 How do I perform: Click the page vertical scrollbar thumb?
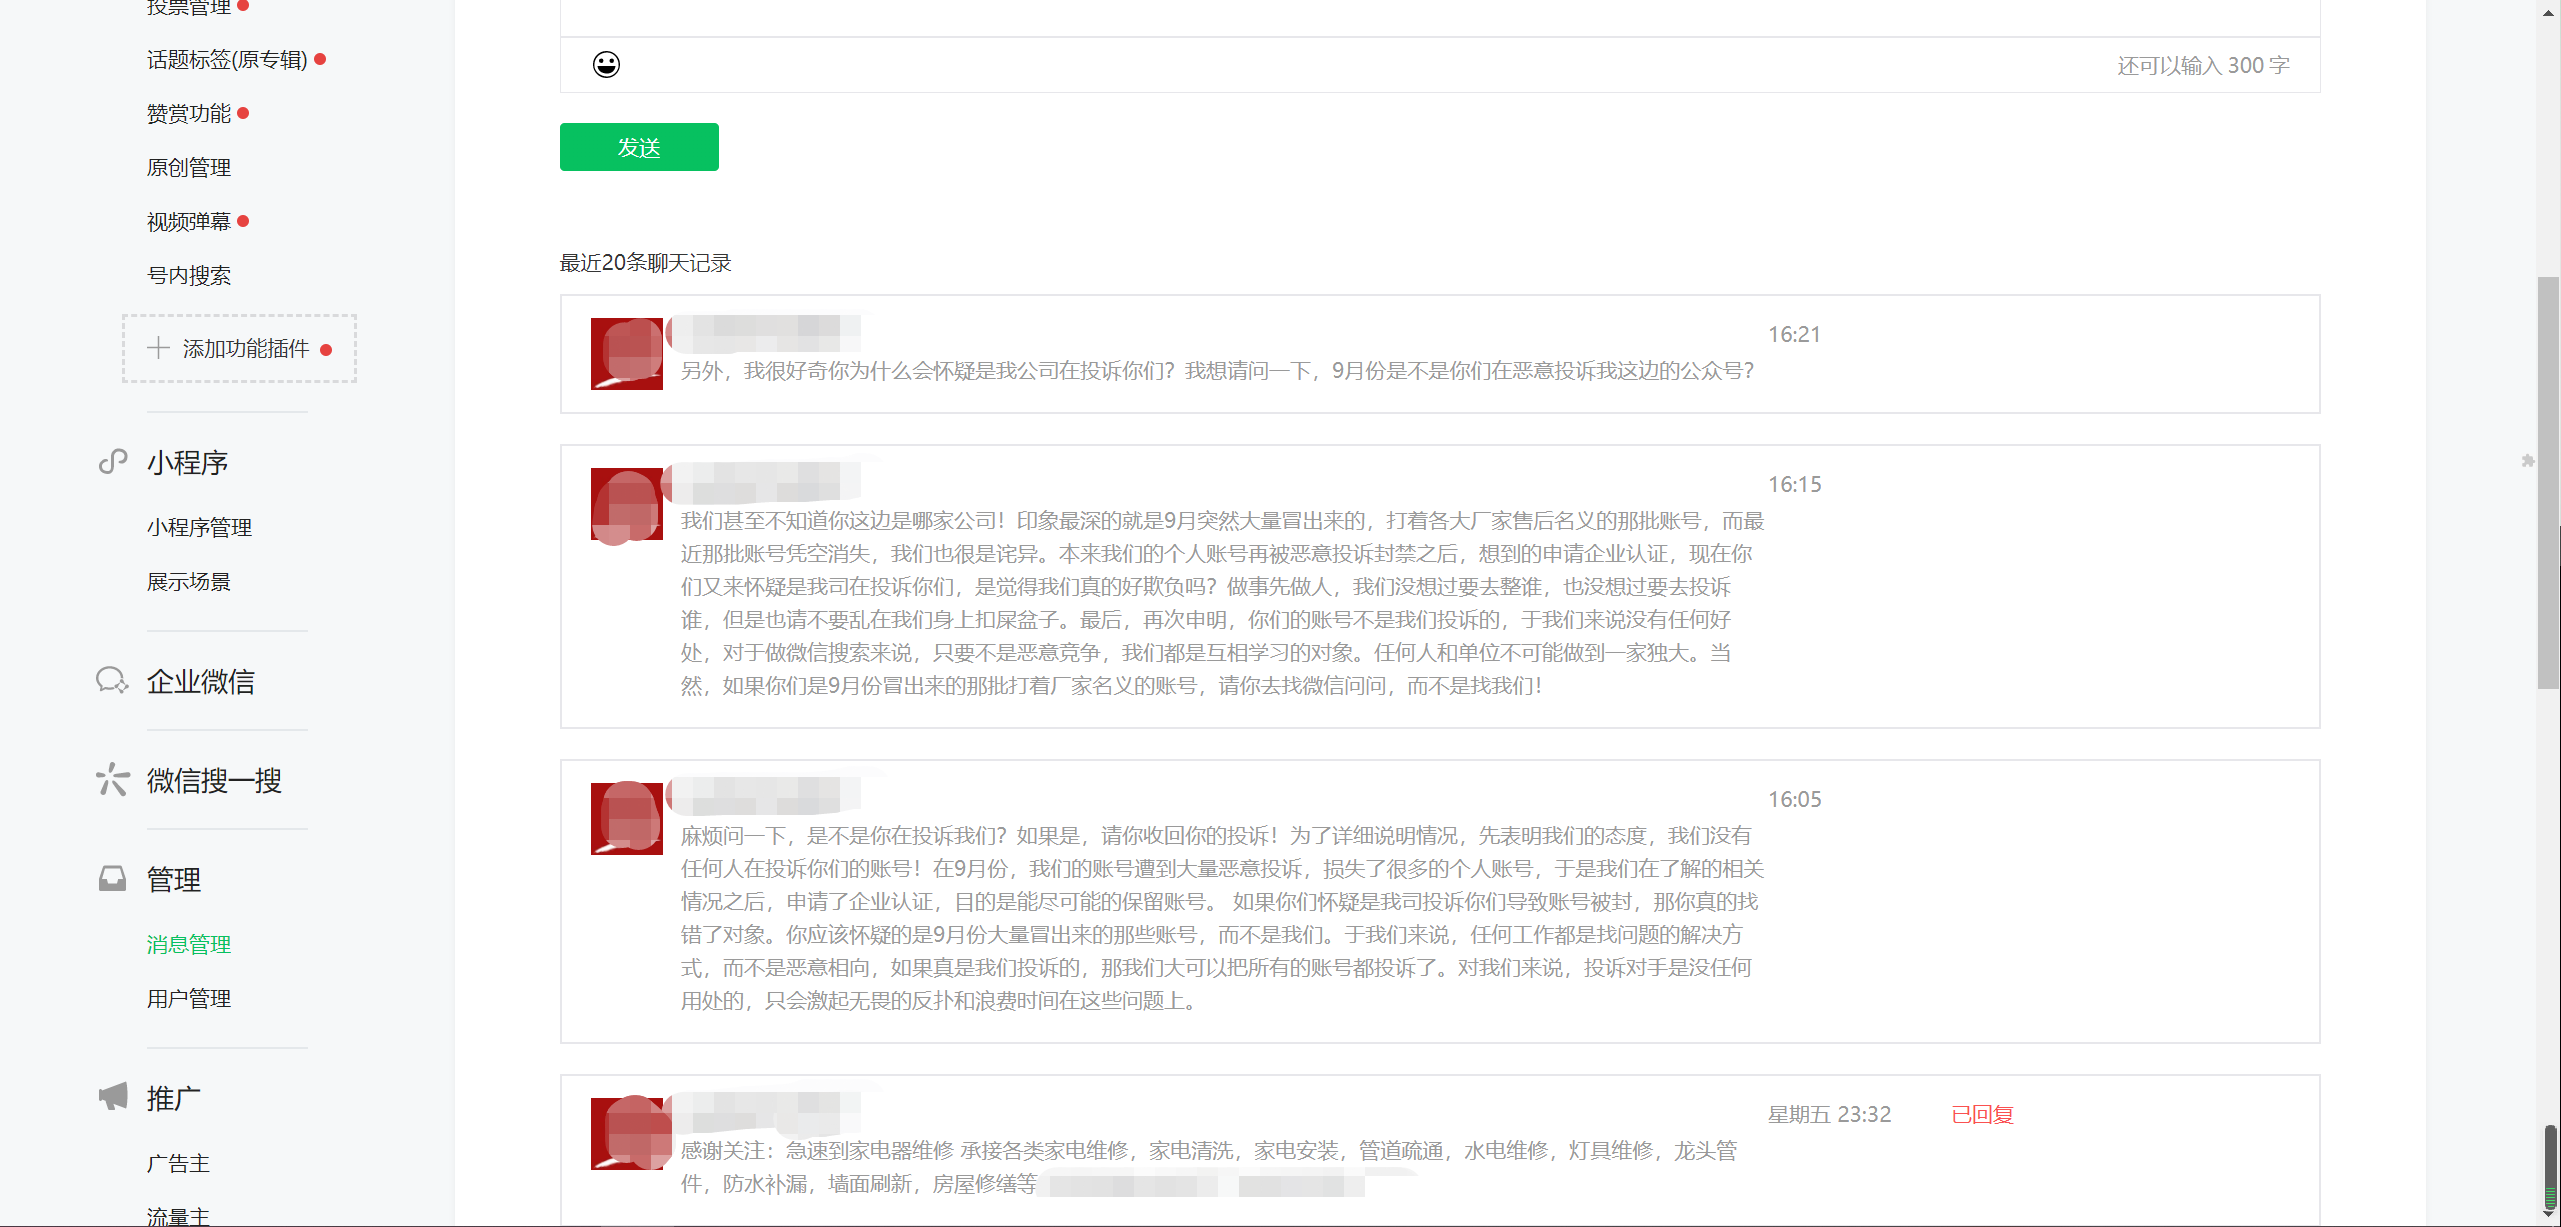[2547, 480]
